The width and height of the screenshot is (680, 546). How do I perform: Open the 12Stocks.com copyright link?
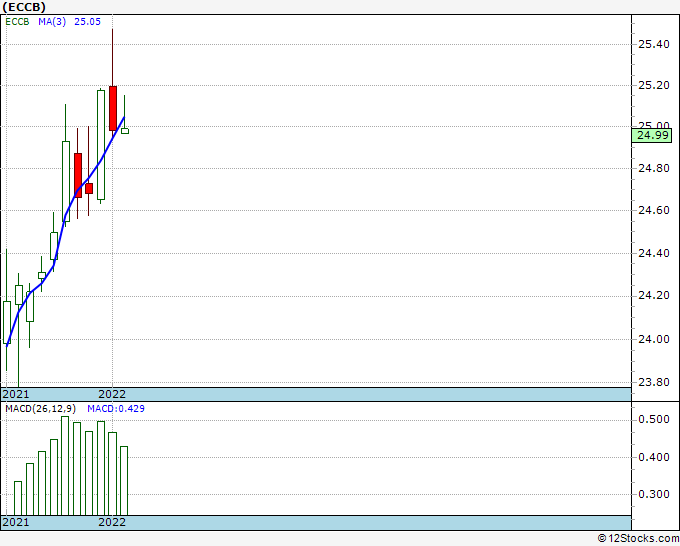[638, 538]
